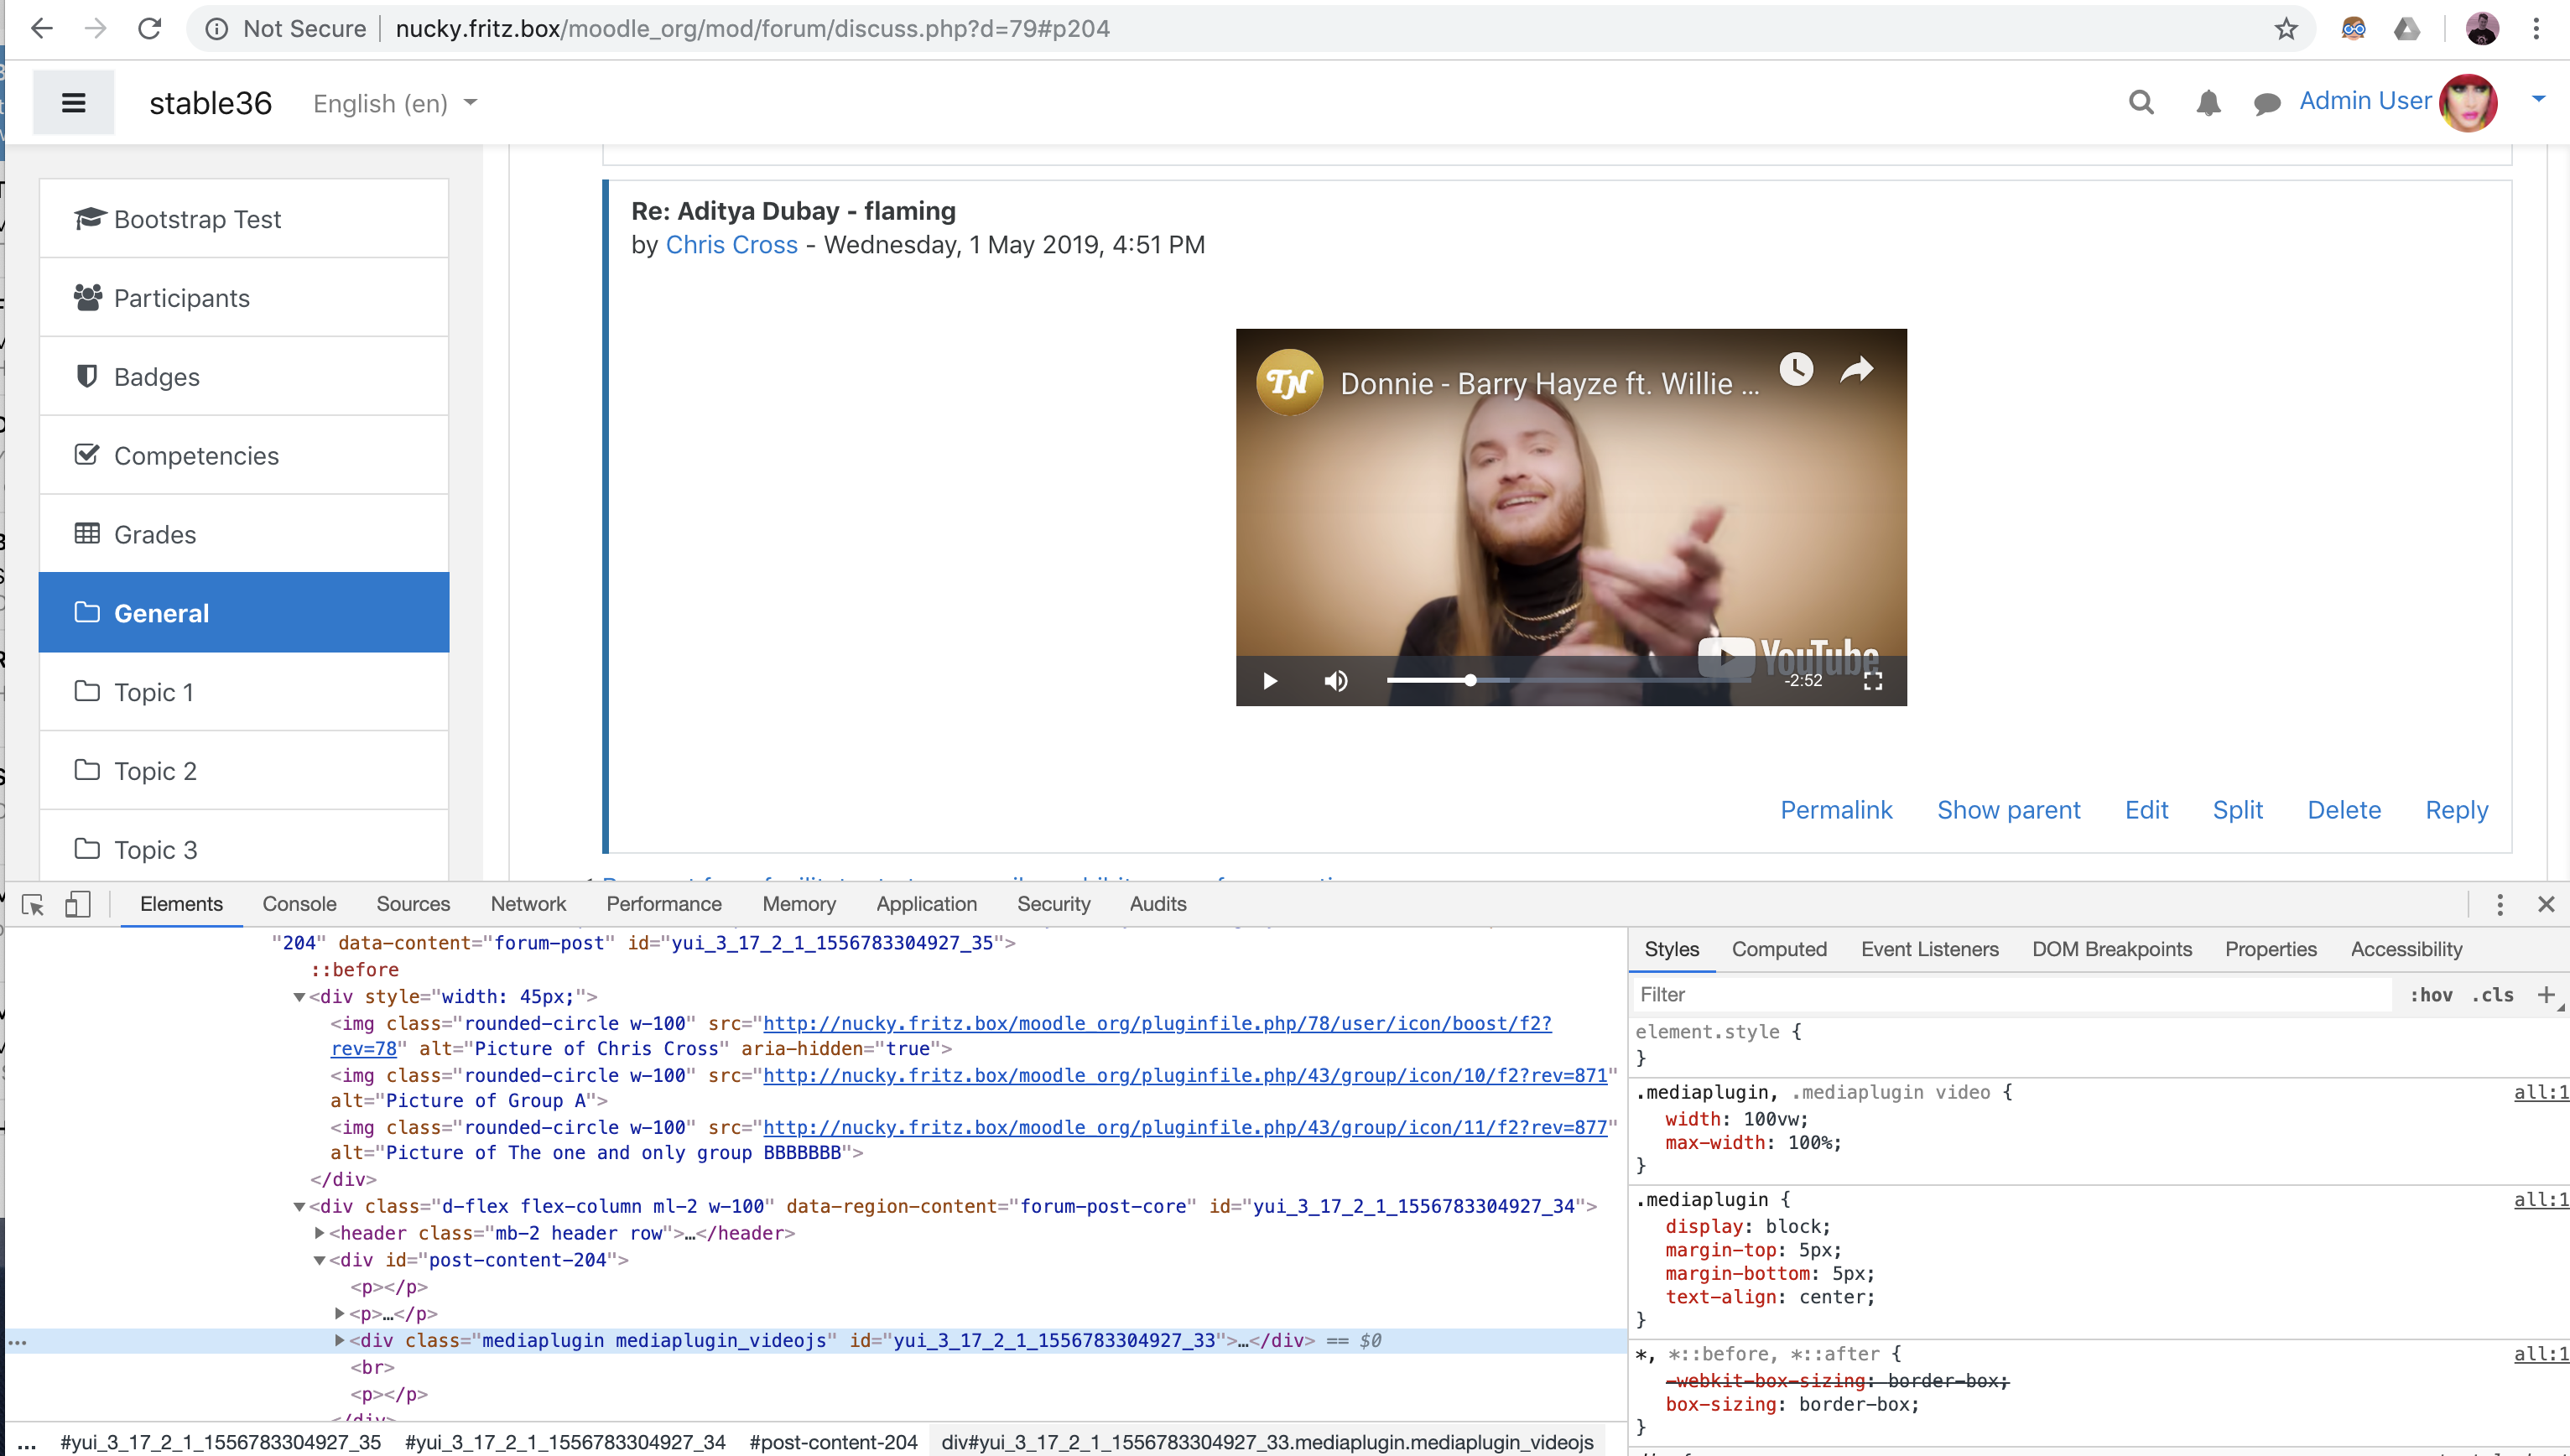Click the browser forward arrow
2570x1456 pixels.
point(96,28)
